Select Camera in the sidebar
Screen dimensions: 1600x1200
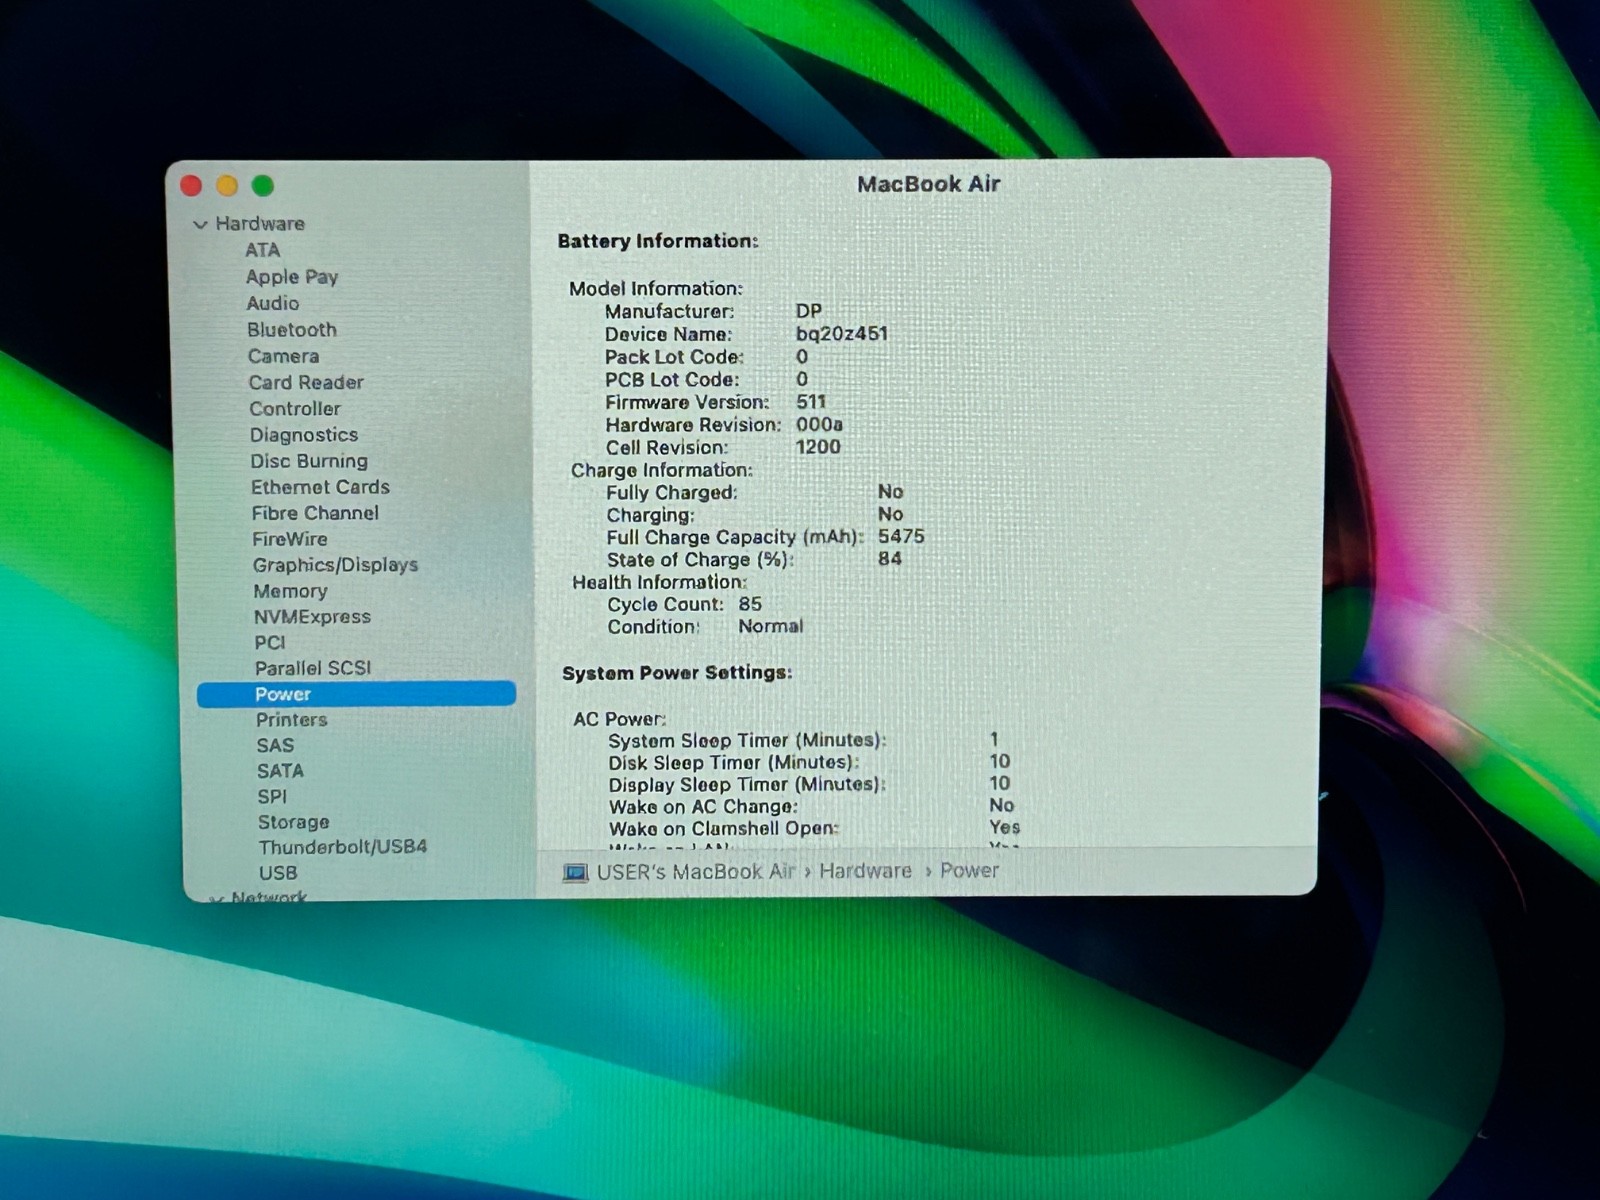pyautogui.click(x=284, y=356)
